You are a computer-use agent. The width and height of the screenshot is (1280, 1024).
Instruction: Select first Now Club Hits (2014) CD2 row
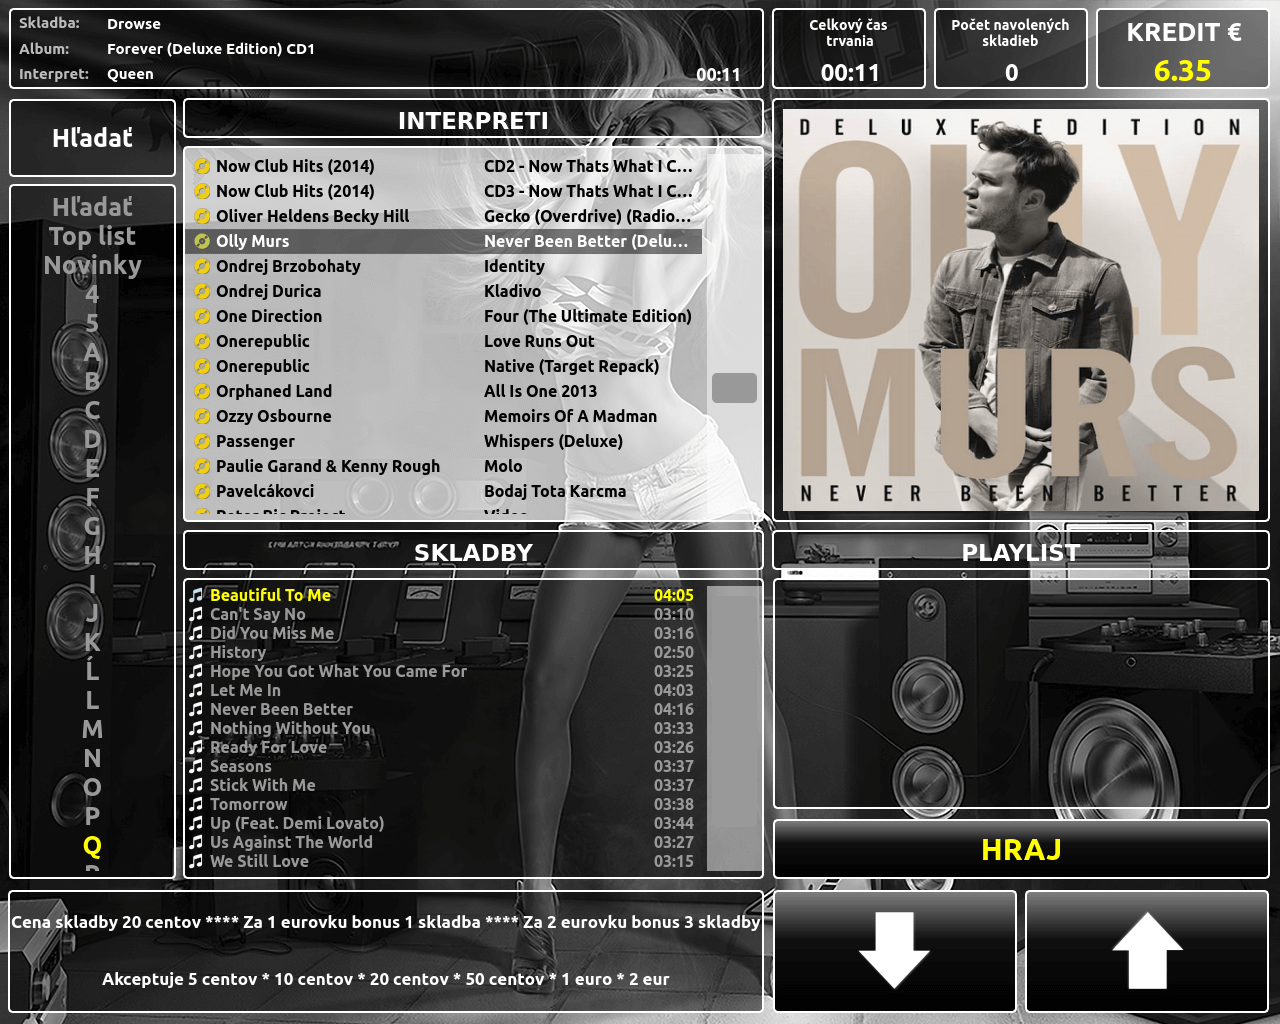pos(443,166)
